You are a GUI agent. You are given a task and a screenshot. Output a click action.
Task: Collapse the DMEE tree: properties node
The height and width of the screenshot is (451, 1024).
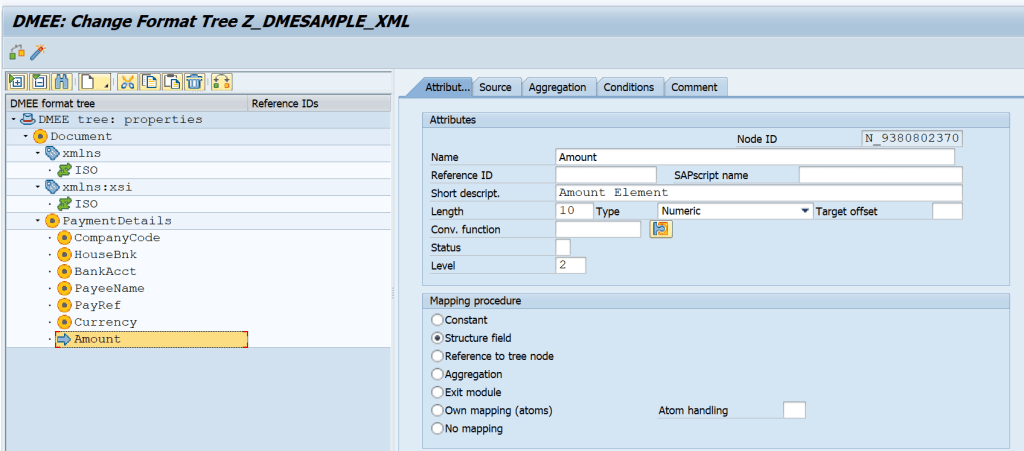point(14,119)
